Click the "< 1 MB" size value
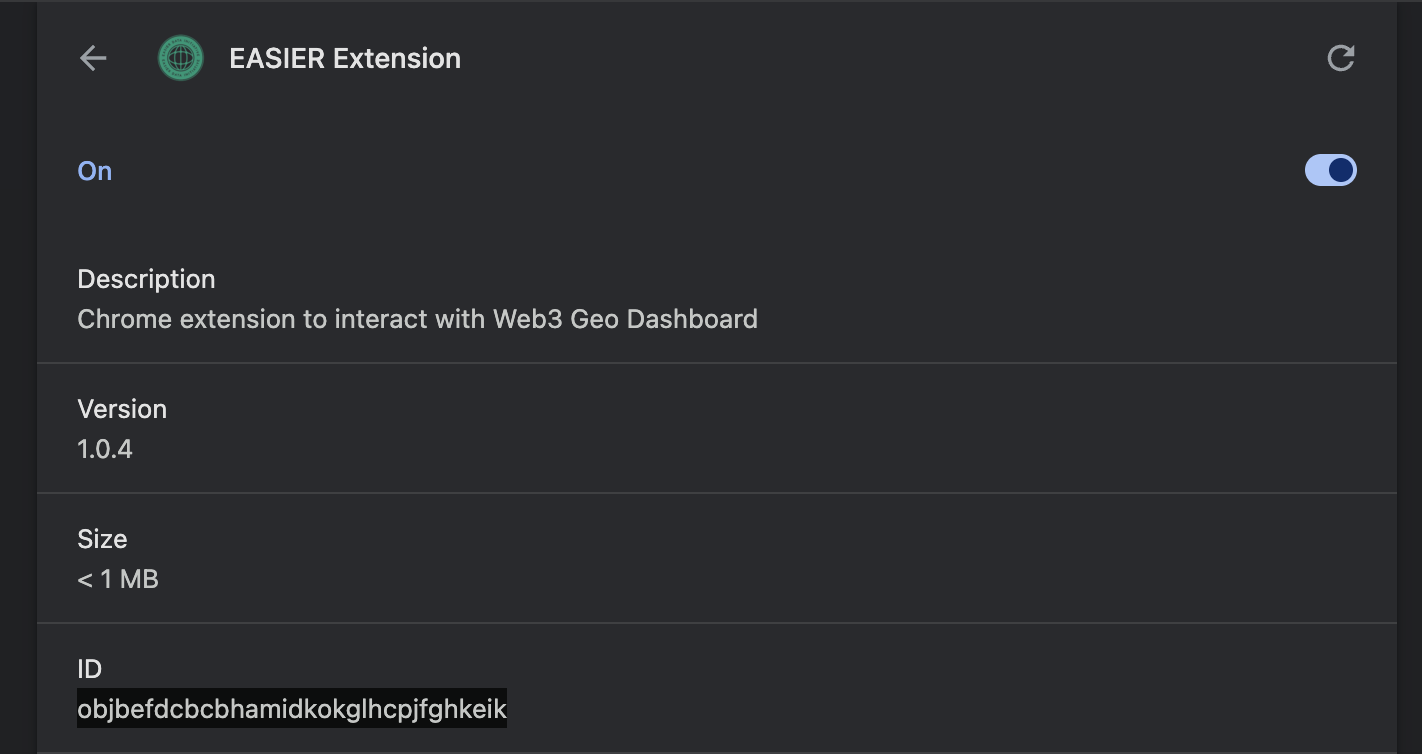The height and width of the screenshot is (754, 1422). (x=118, y=579)
